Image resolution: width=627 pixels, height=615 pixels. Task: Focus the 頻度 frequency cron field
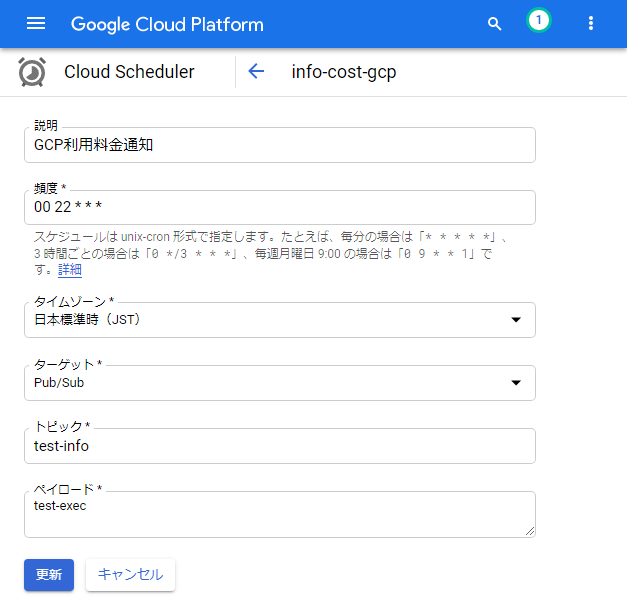pos(280,208)
